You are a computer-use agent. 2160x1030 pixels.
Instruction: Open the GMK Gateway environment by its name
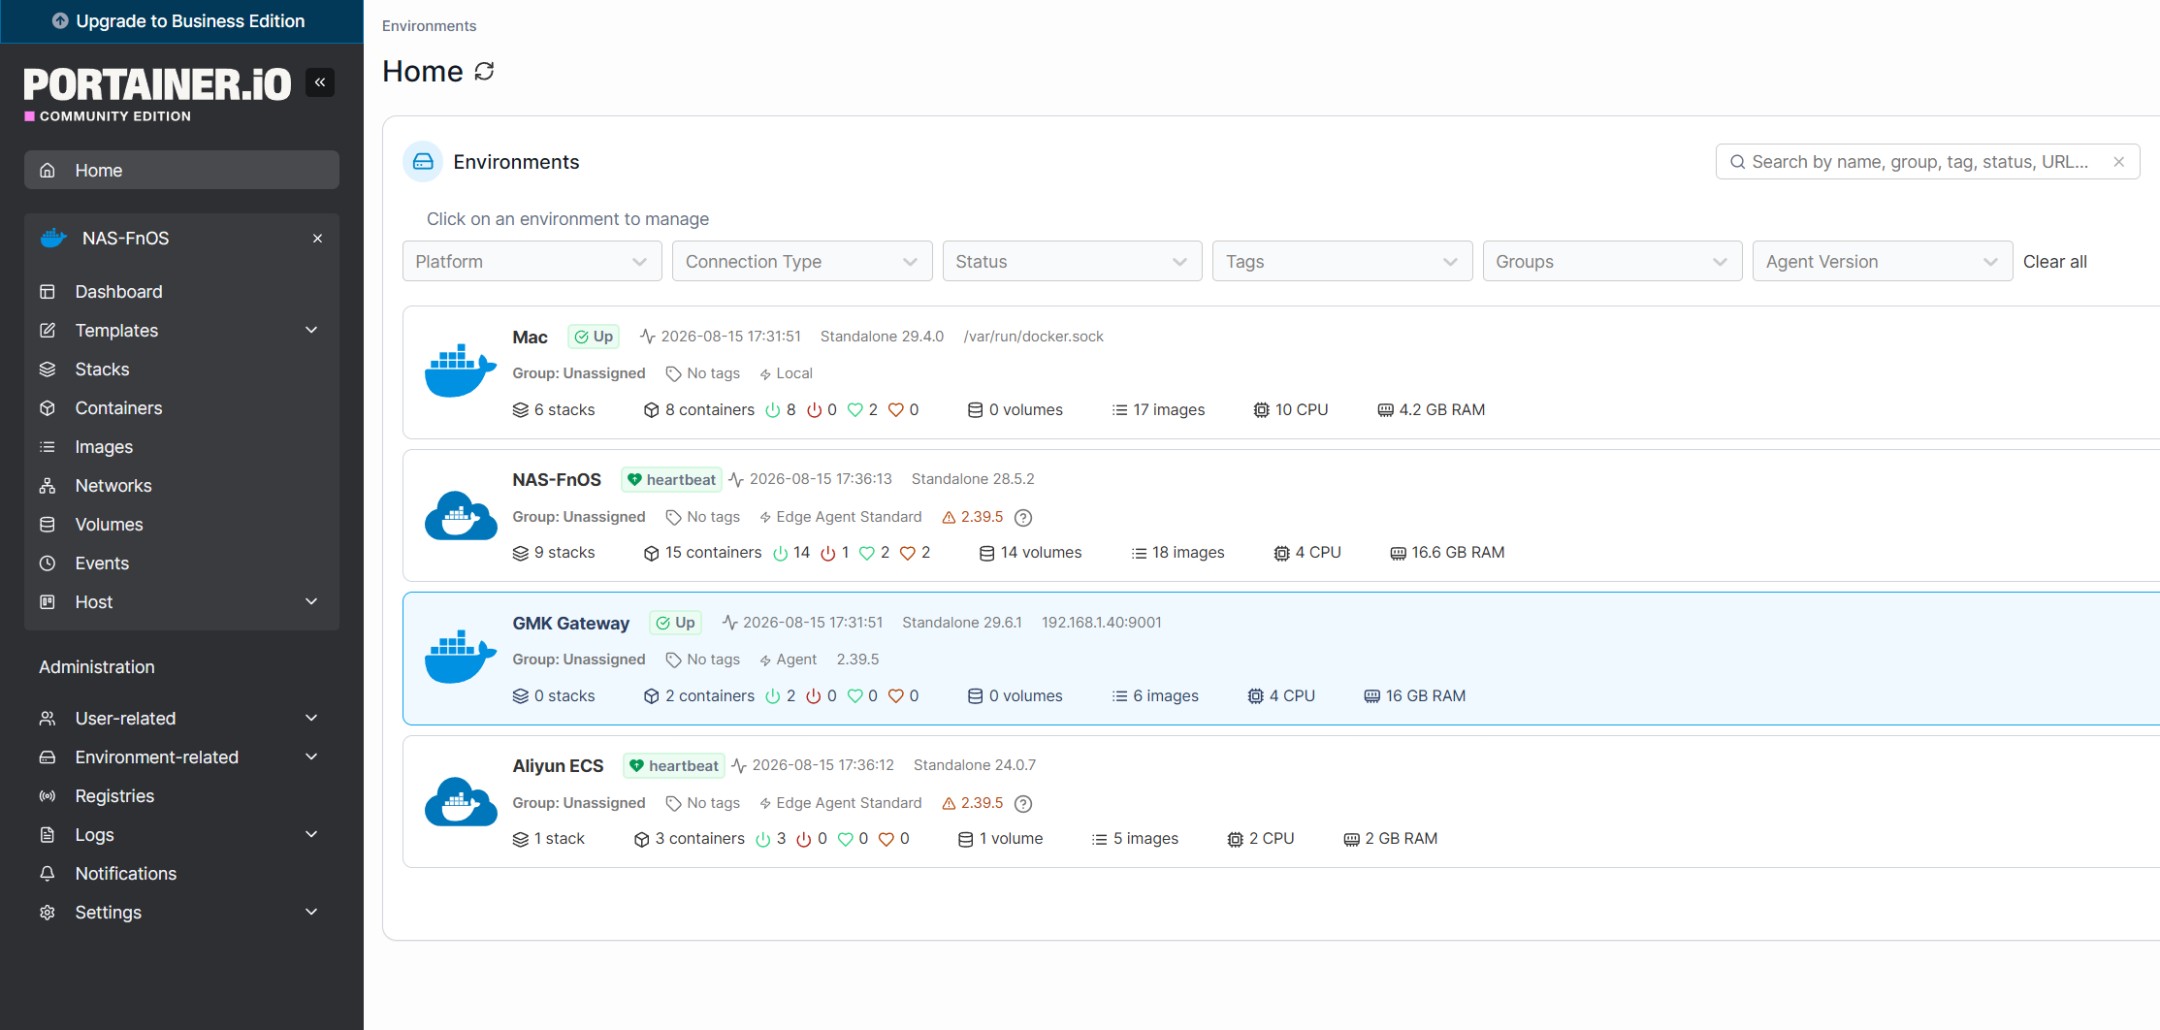(571, 623)
